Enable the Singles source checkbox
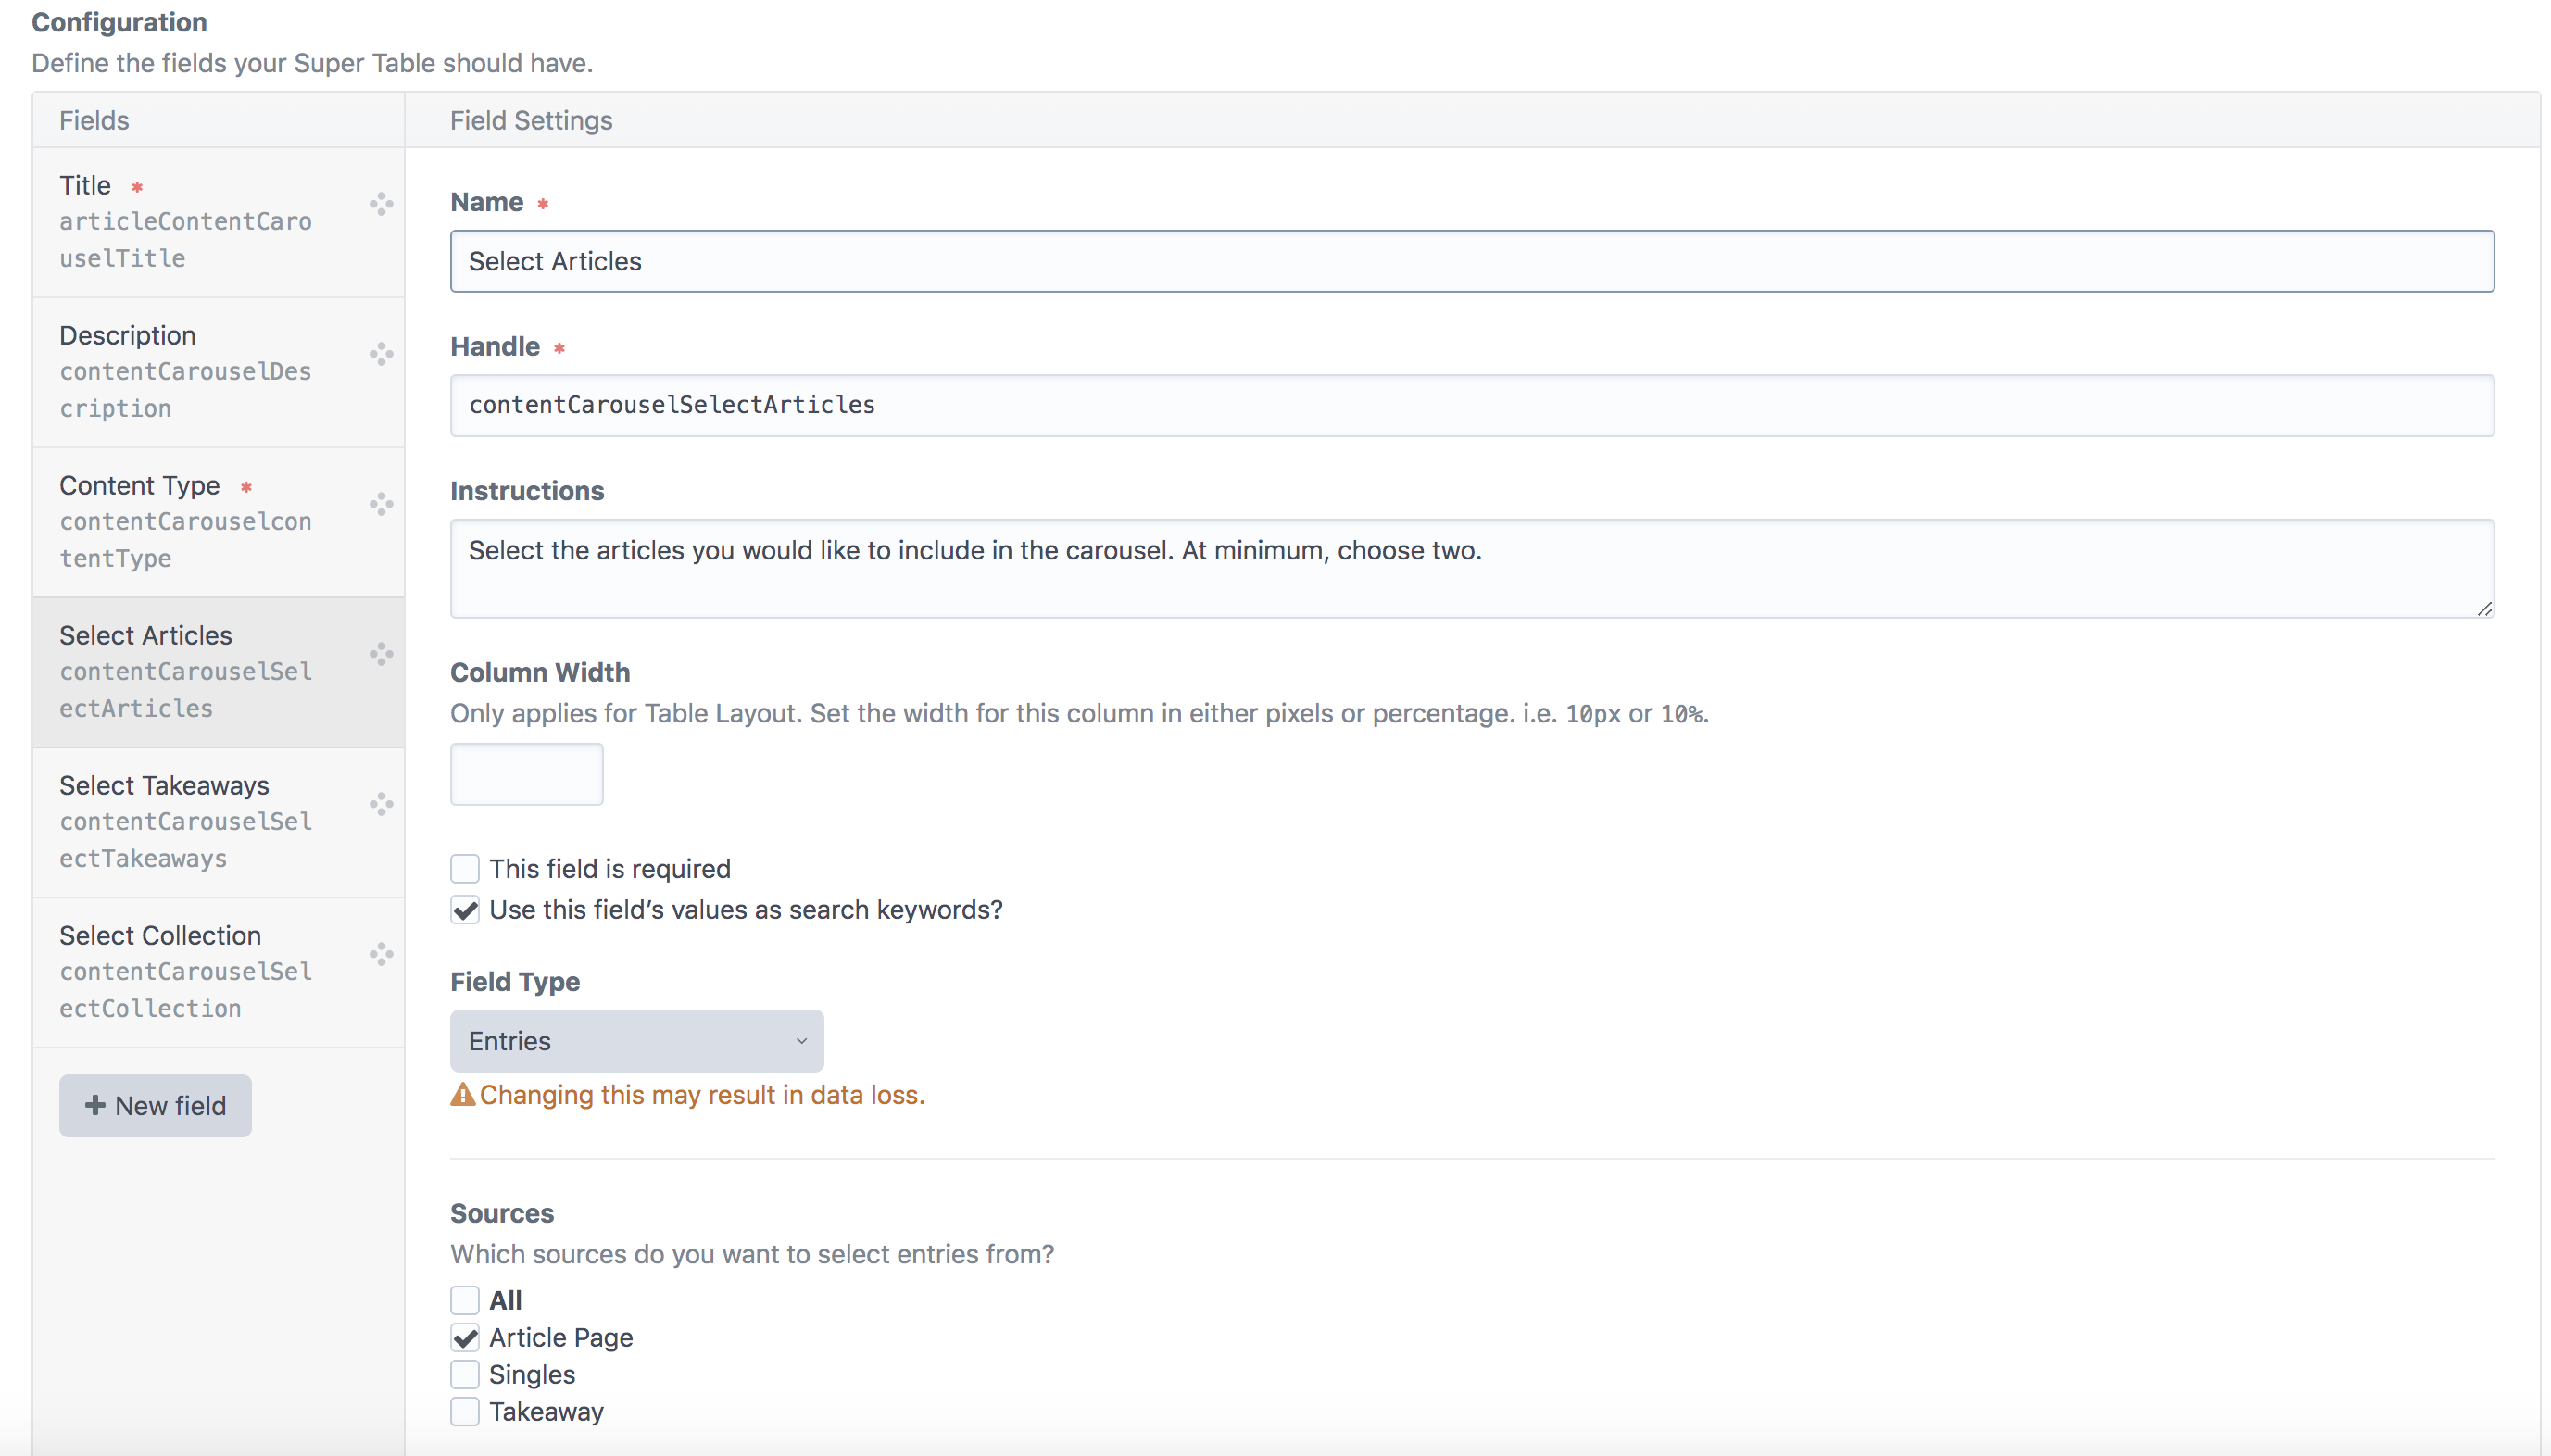This screenshot has width=2551, height=1456. point(464,1374)
